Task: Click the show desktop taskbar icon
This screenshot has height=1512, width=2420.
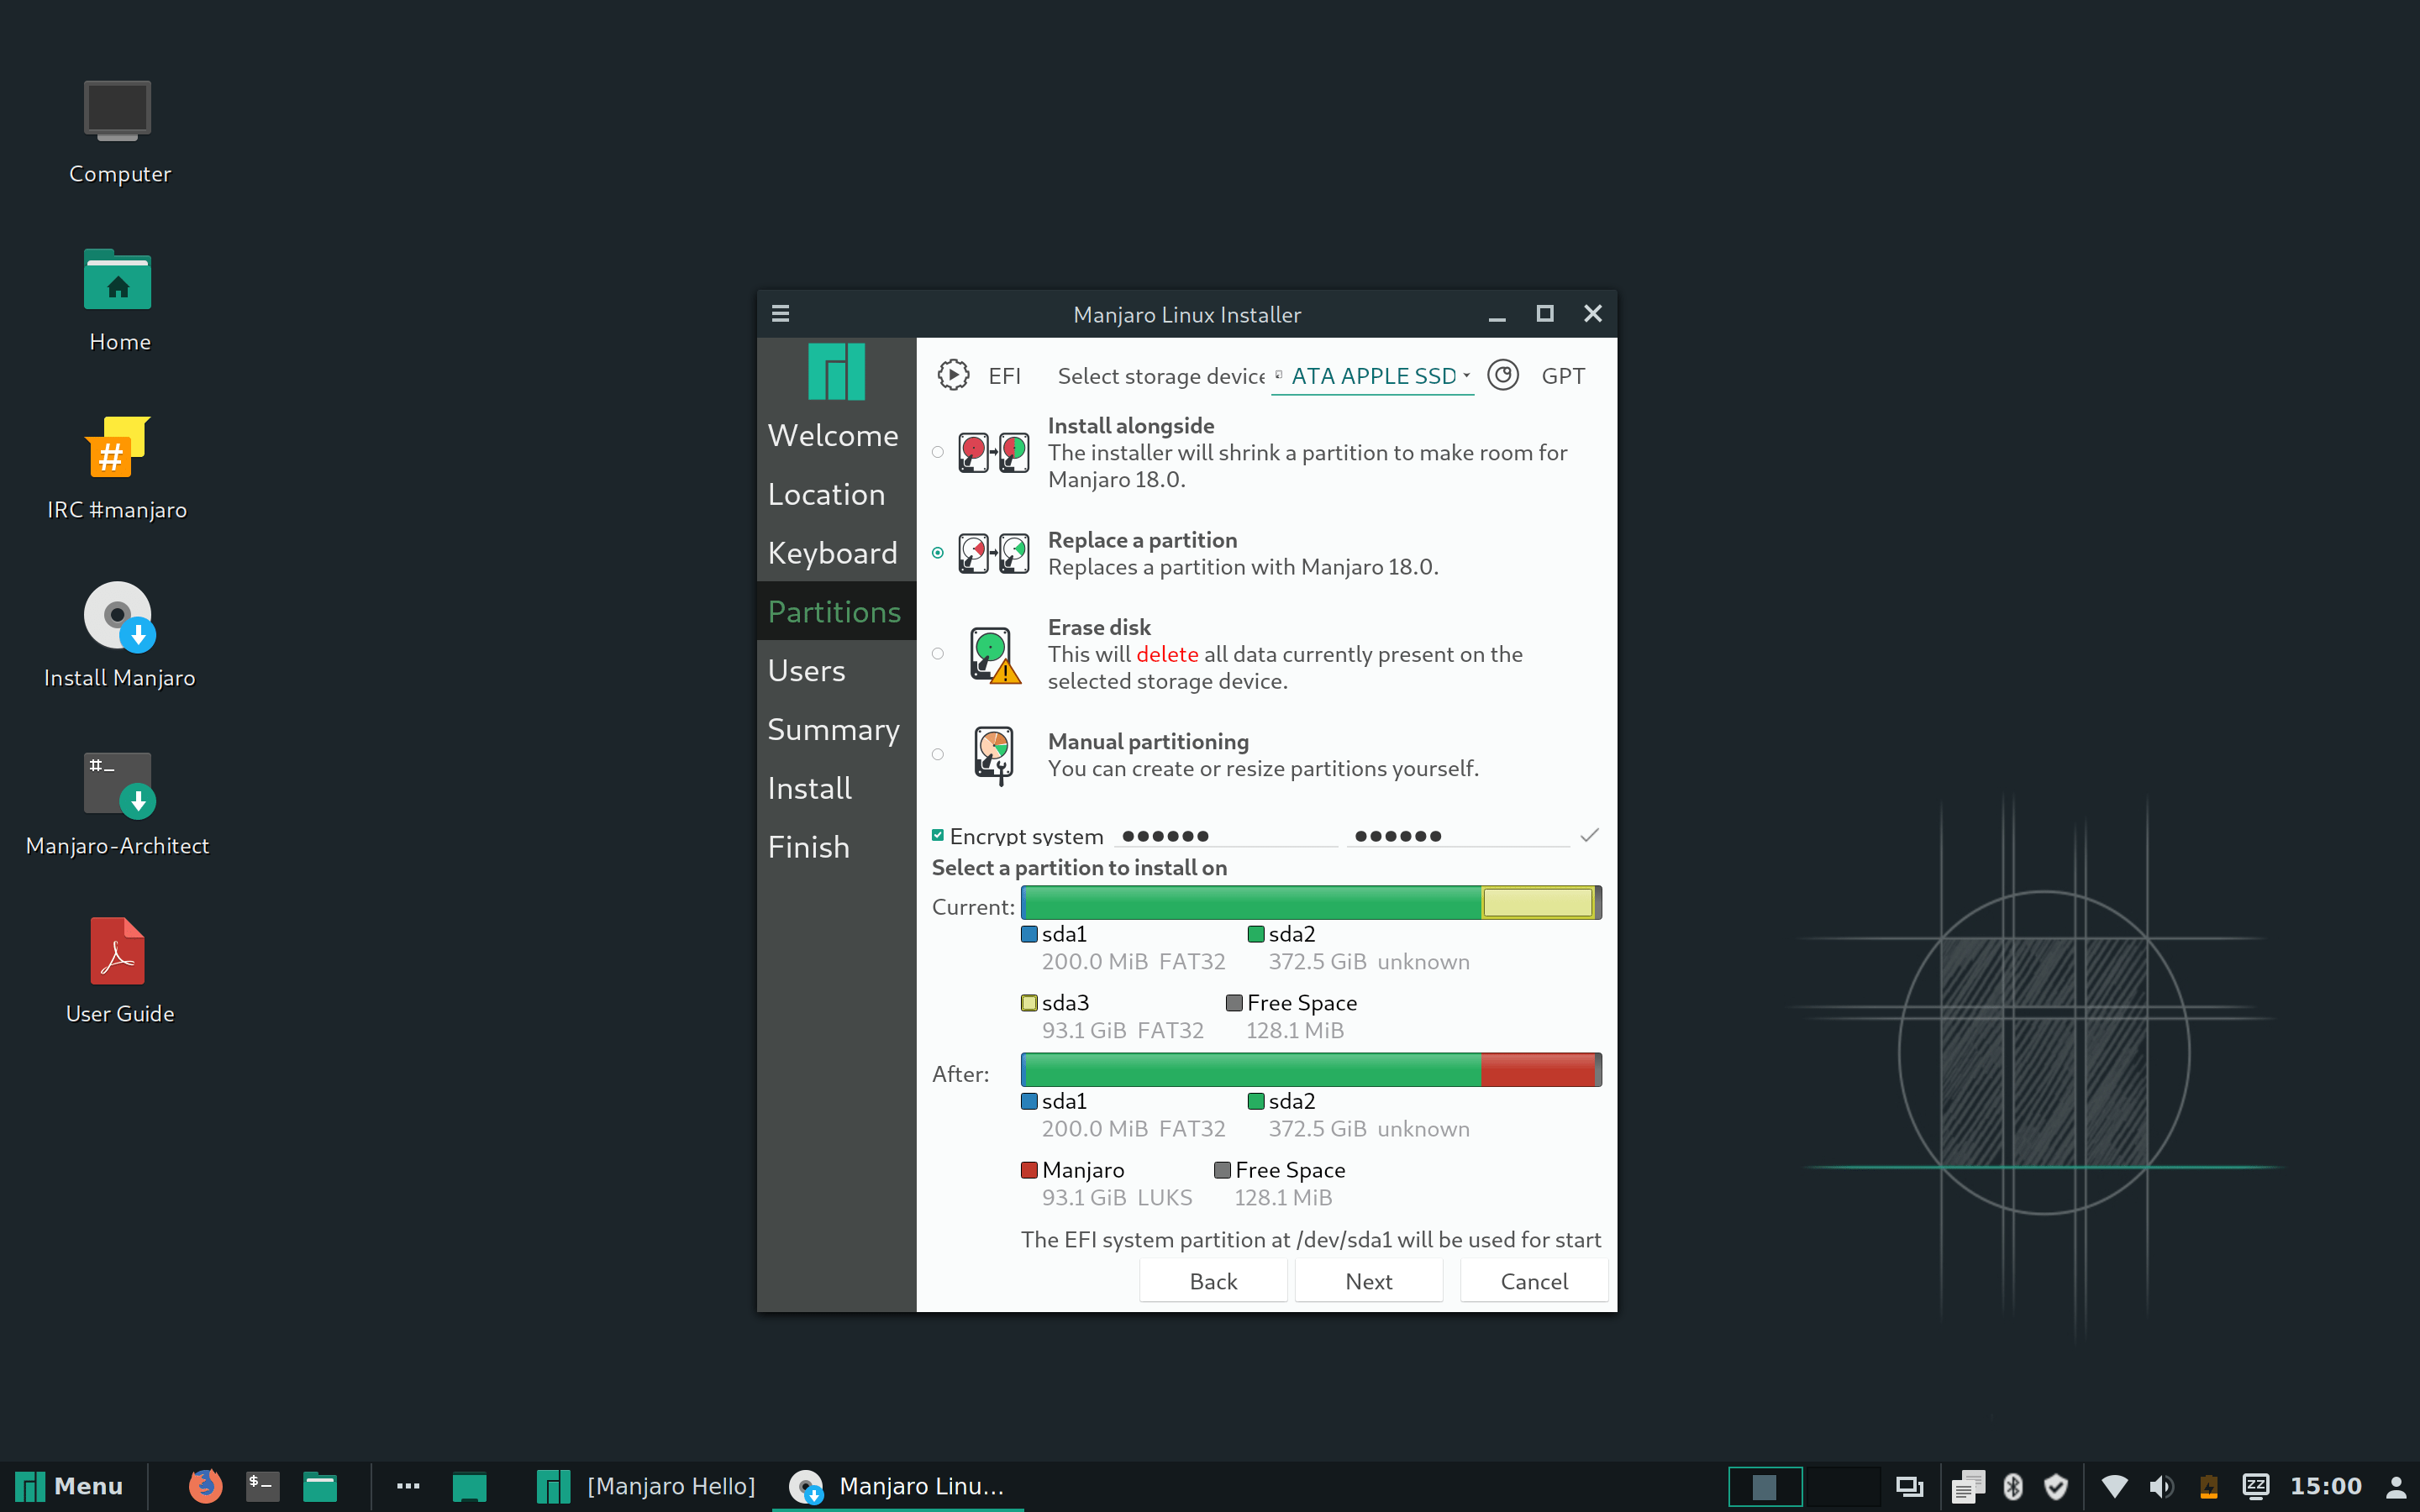Action: [x=469, y=1486]
